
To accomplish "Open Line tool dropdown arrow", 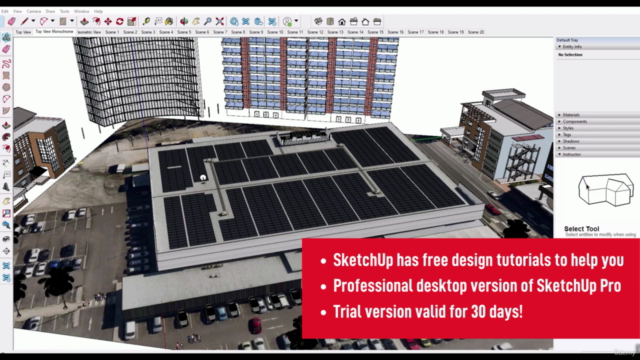I will click(x=33, y=21).
